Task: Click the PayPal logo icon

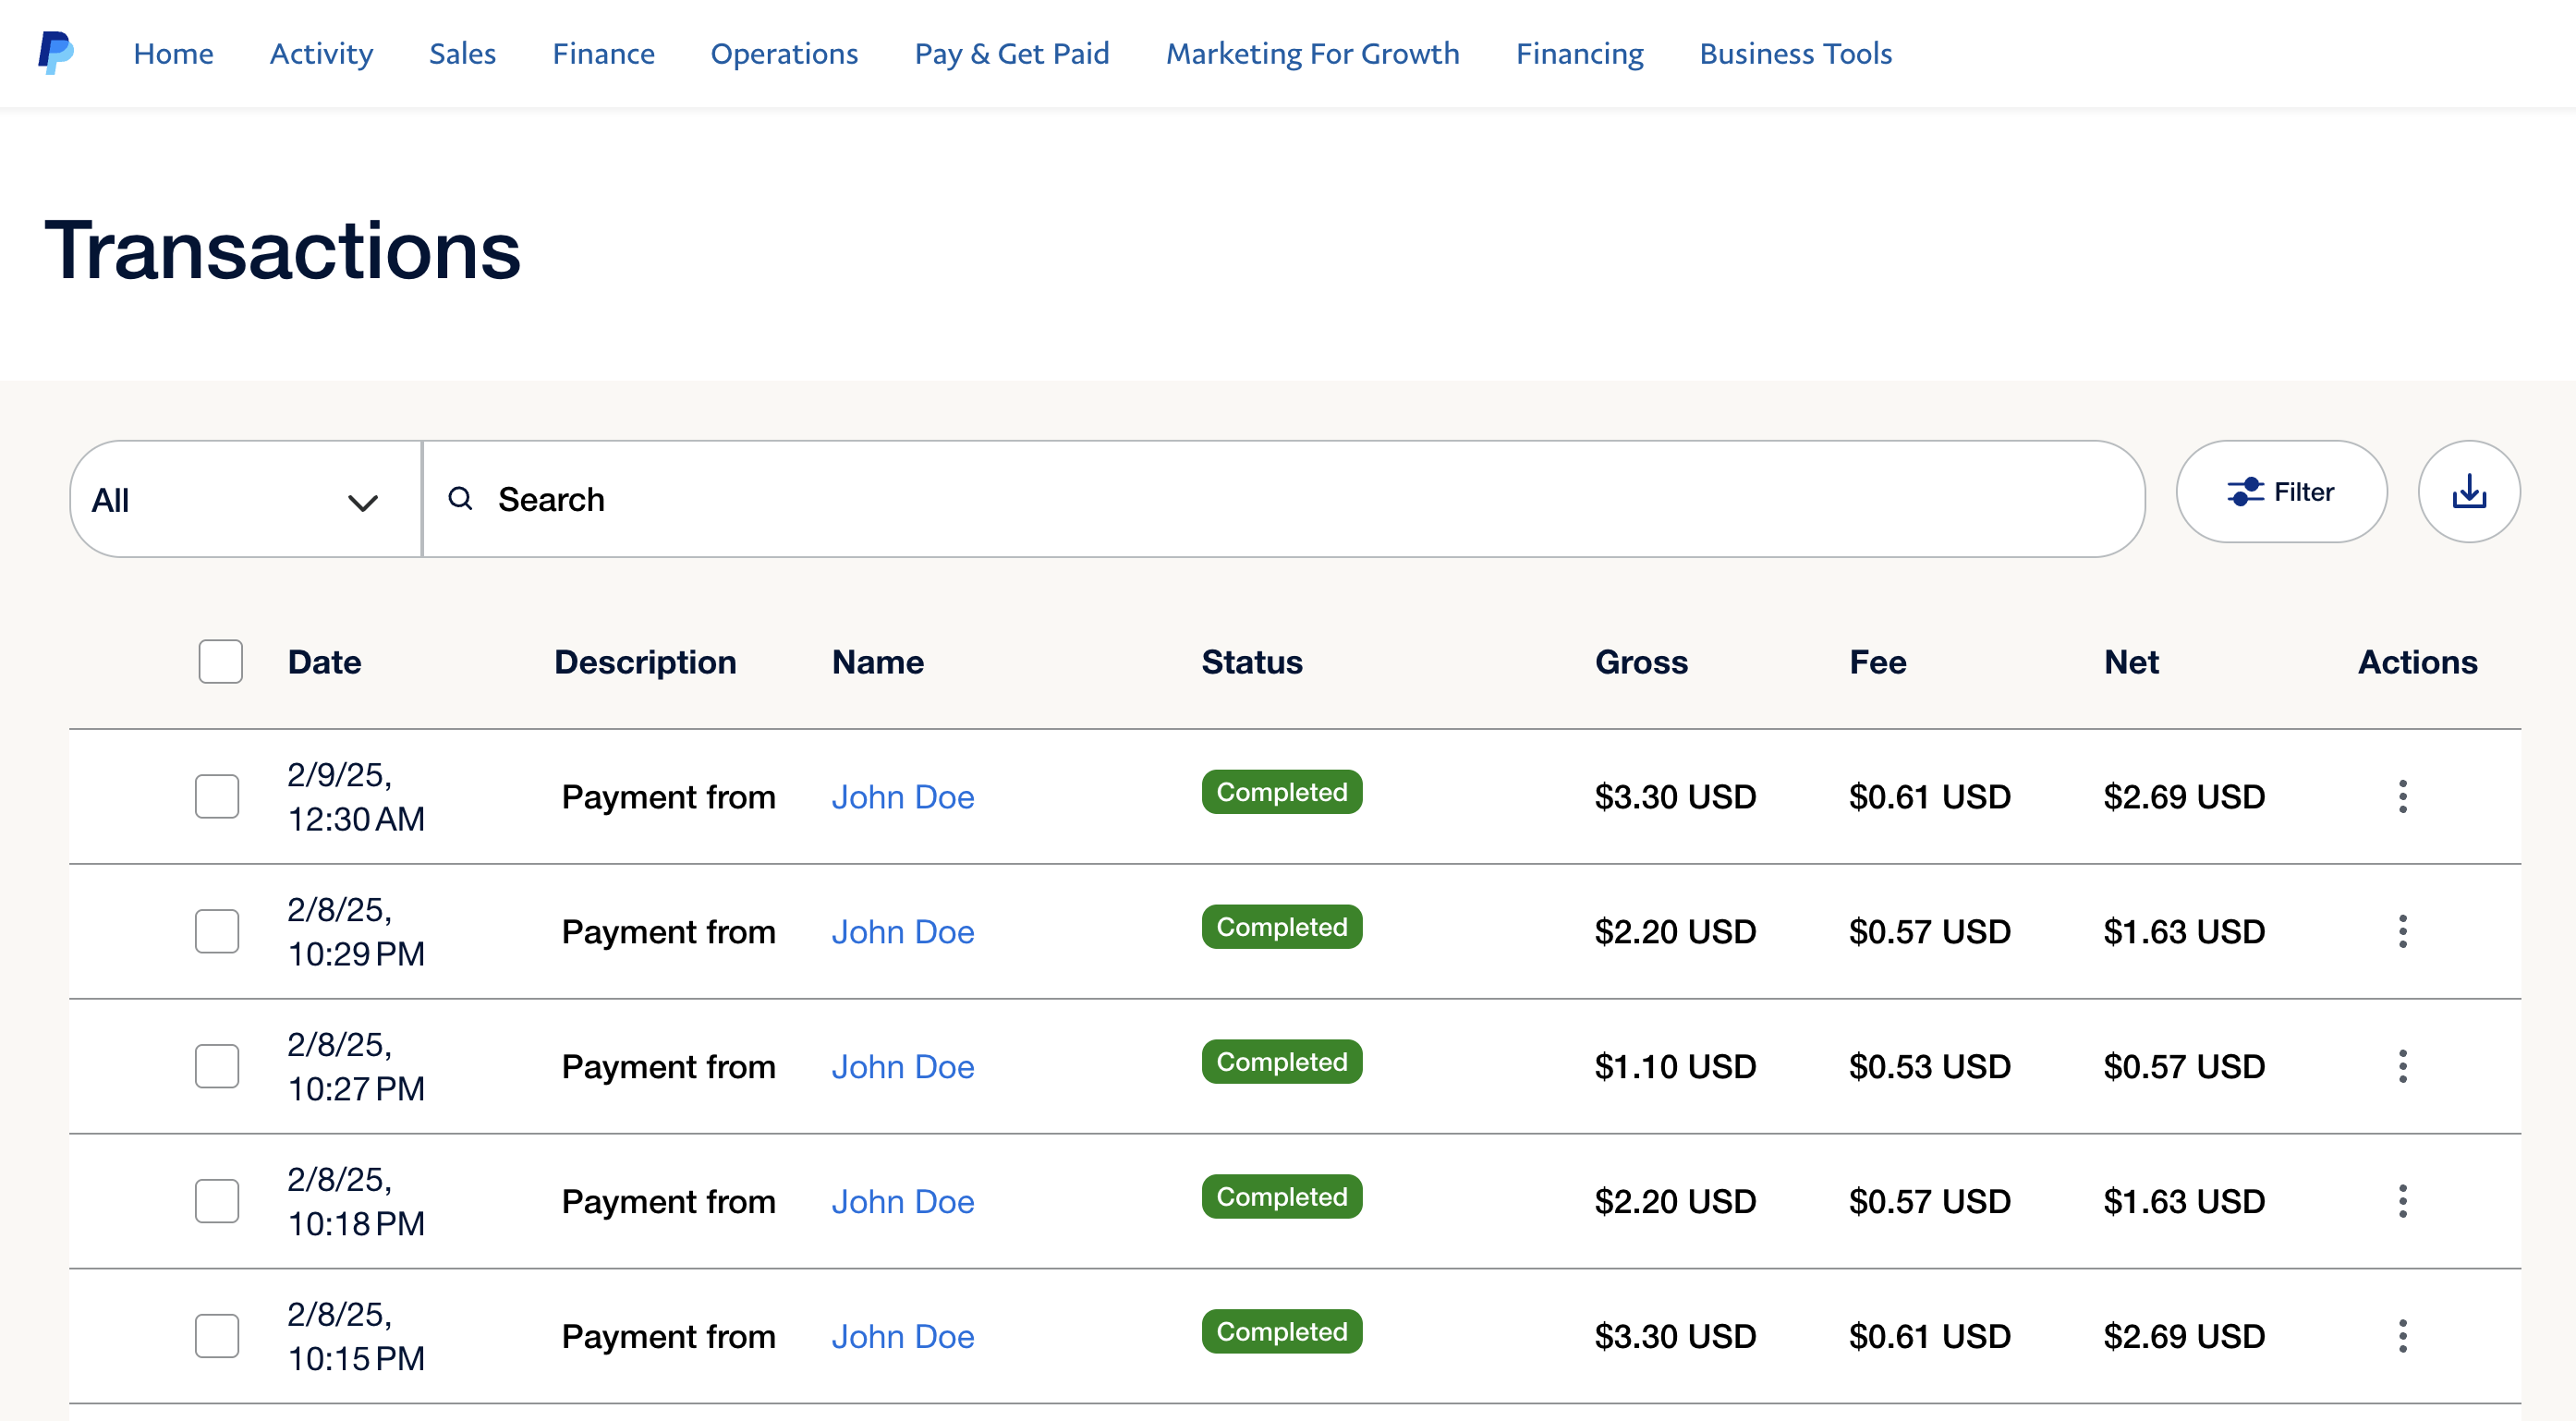Action: (56, 53)
